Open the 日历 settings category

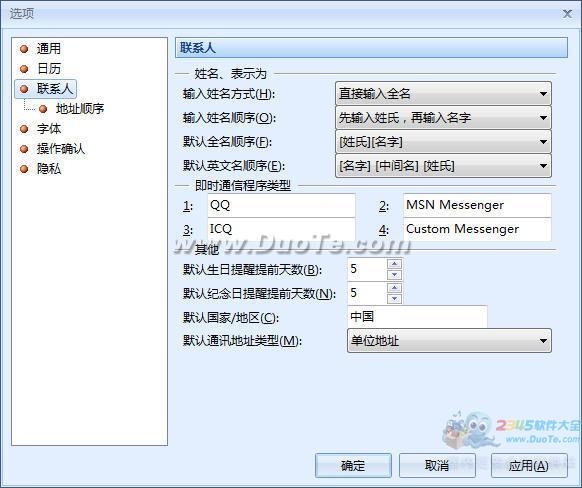pos(49,69)
